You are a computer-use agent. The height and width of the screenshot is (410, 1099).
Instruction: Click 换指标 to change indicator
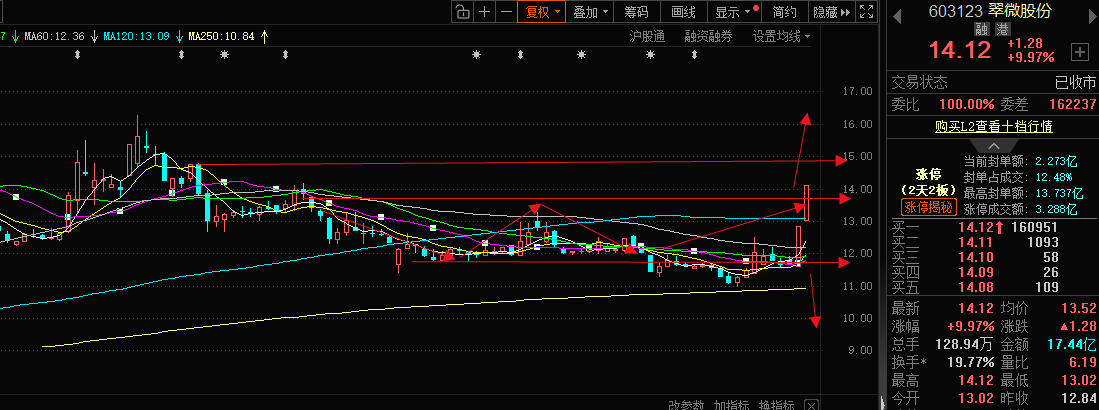click(x=777, y=405)
